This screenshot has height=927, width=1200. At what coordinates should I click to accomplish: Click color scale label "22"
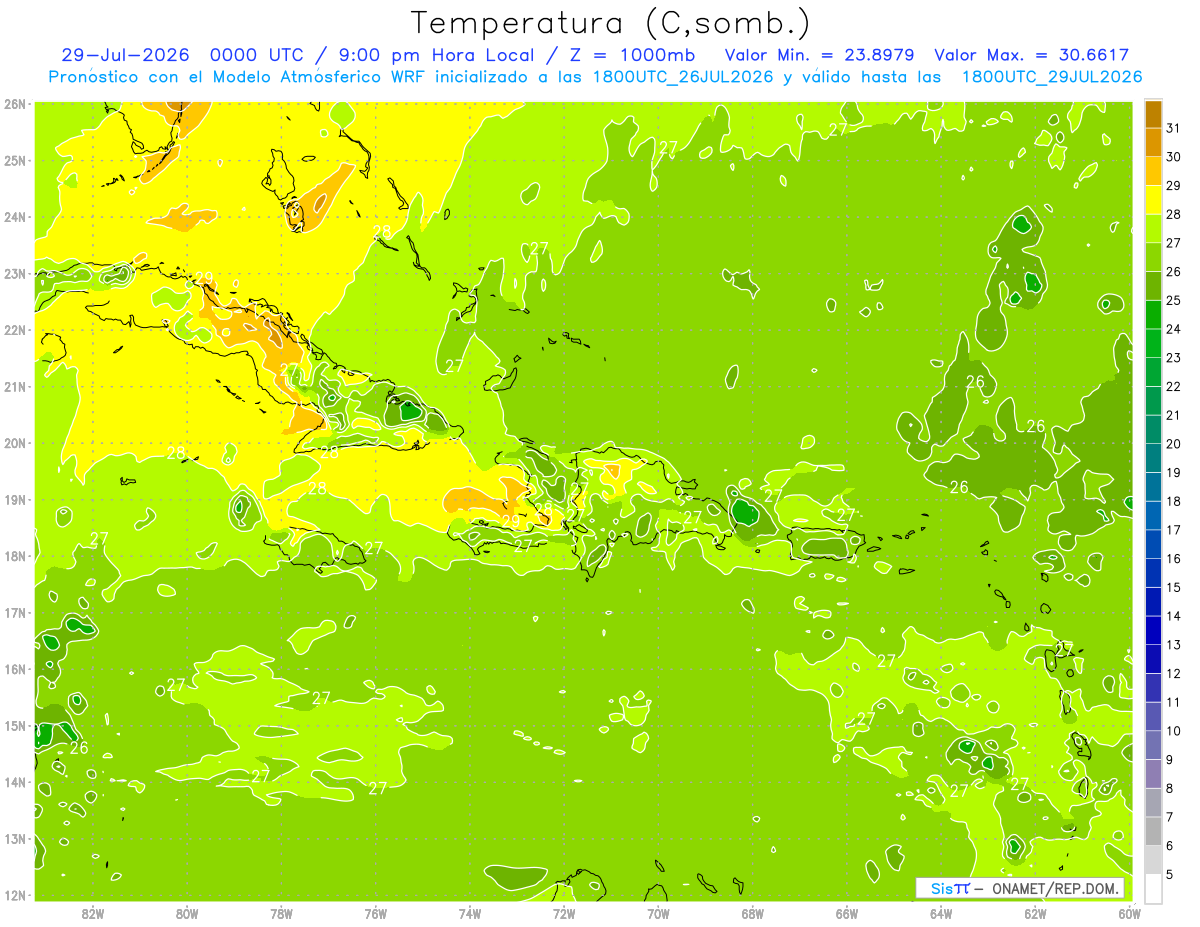coord(1173,386)
